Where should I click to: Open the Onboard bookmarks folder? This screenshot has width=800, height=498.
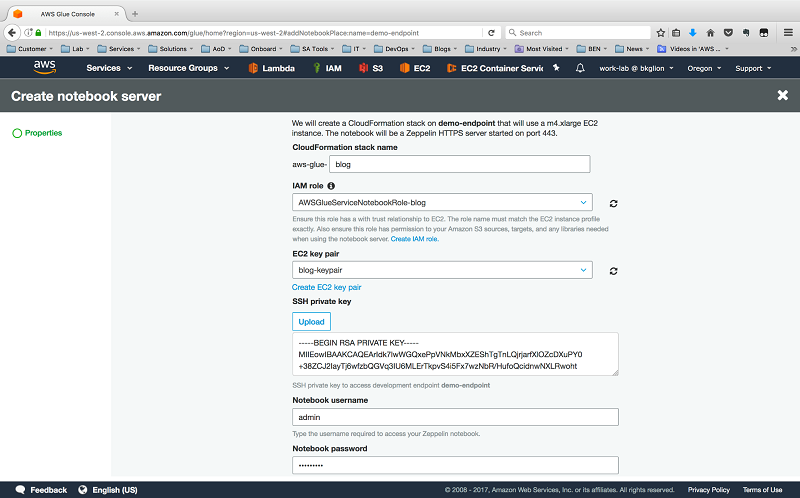click(260, 49)
